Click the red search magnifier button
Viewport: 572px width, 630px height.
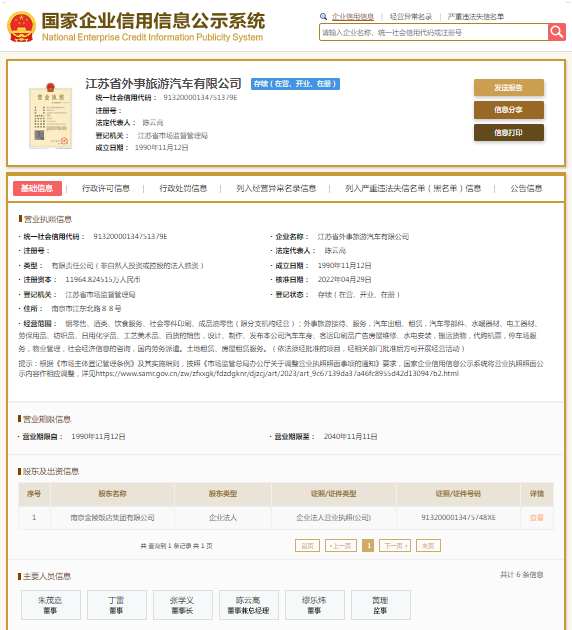pos(557,32)
